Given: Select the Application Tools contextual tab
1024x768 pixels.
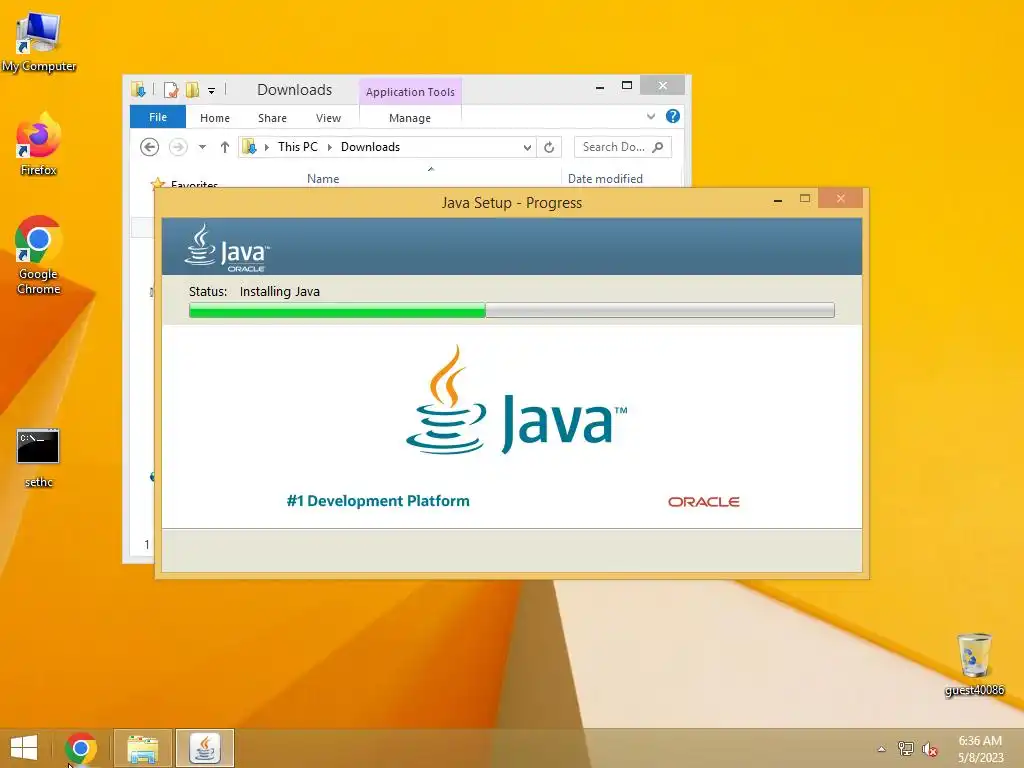Looking at the screenshot, I should point(410,91).
